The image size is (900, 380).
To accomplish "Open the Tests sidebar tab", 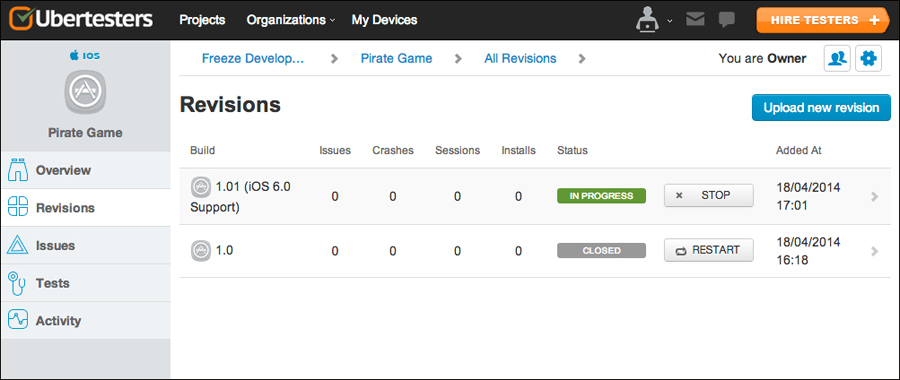I will (x=86, y=283).
